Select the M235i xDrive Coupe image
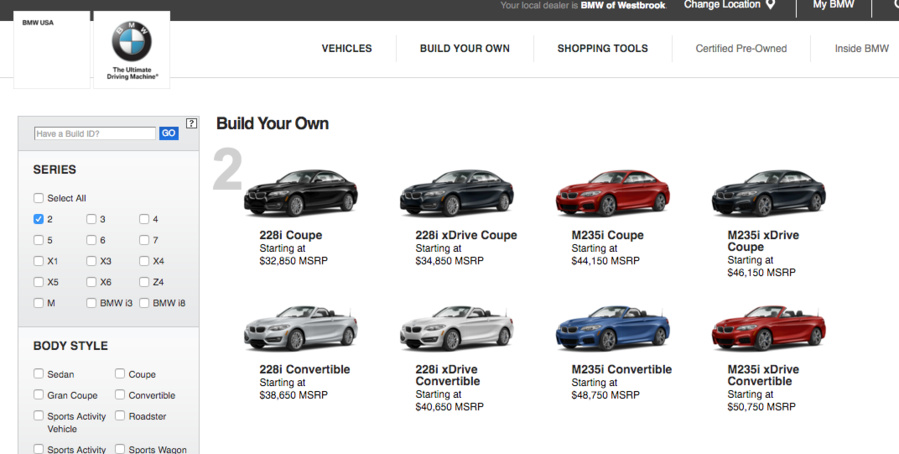This screenshot has height=454, width=899. click(x=769, y=193)
